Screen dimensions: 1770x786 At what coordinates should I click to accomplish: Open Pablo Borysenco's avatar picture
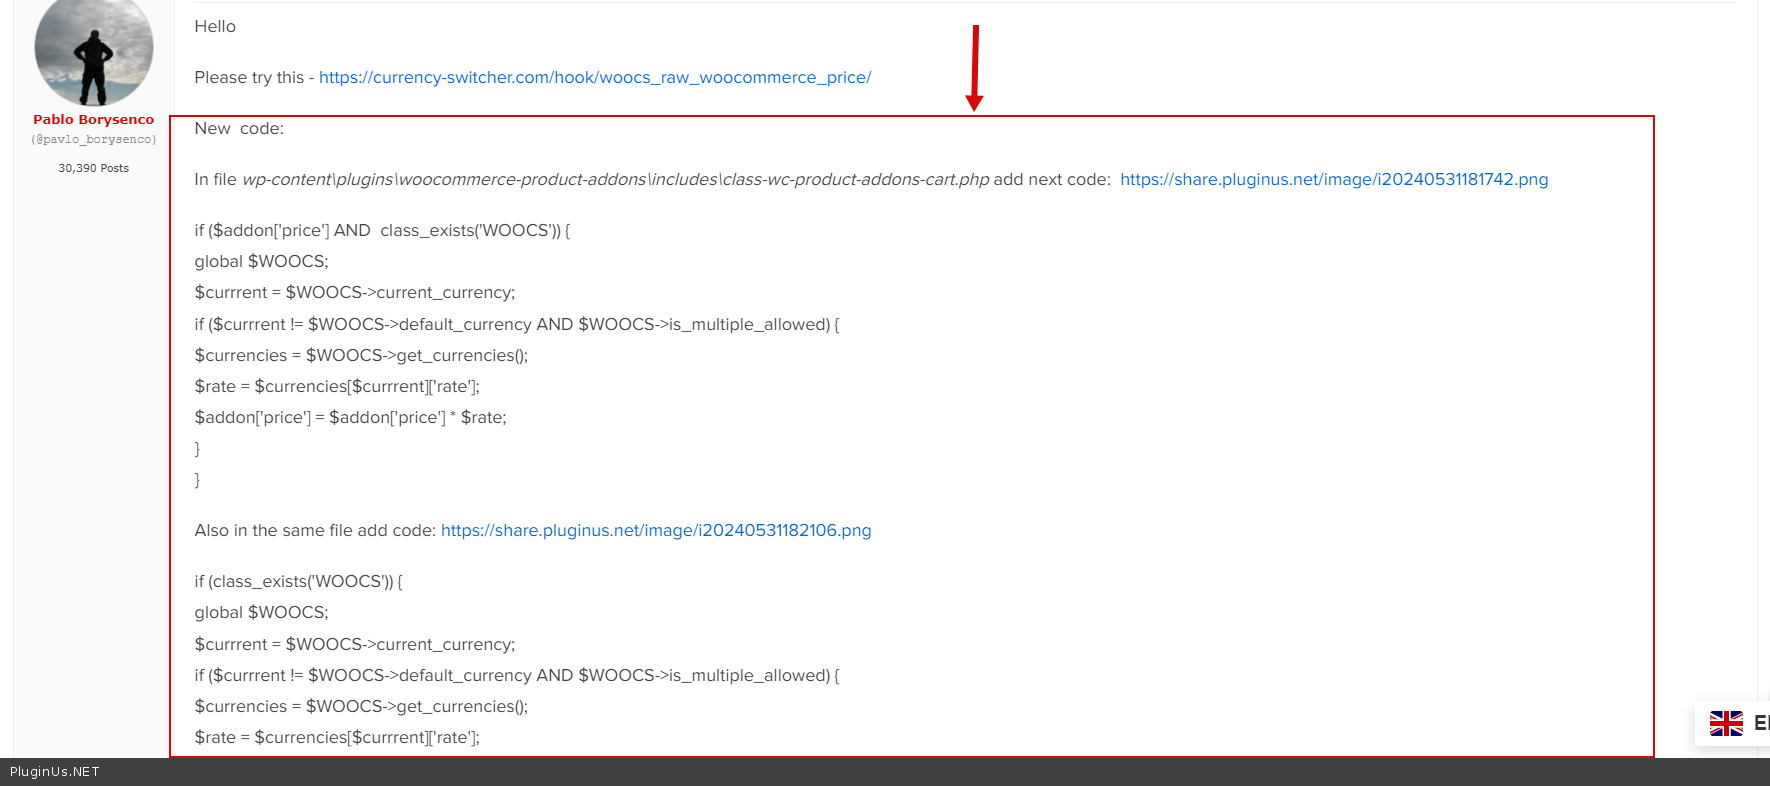point(94,51)
